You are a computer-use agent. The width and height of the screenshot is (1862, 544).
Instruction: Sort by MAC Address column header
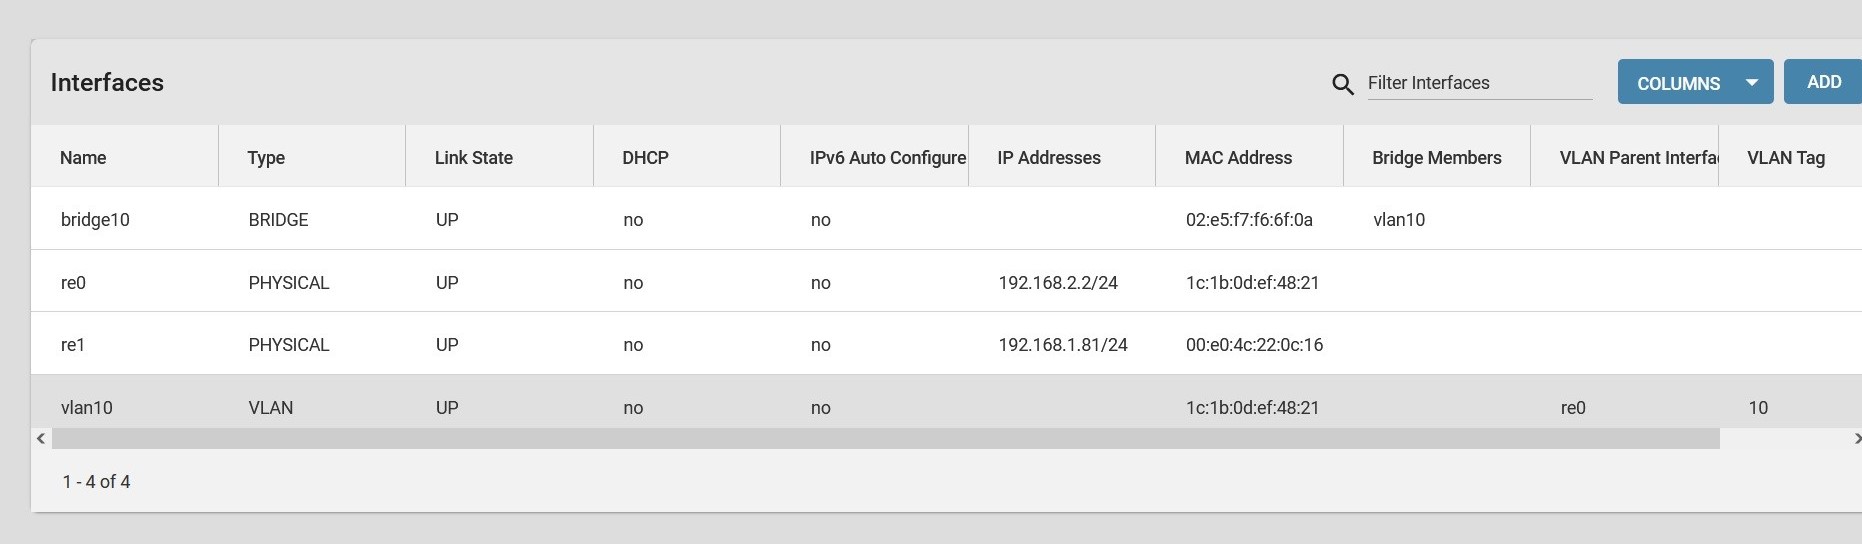1238,158
